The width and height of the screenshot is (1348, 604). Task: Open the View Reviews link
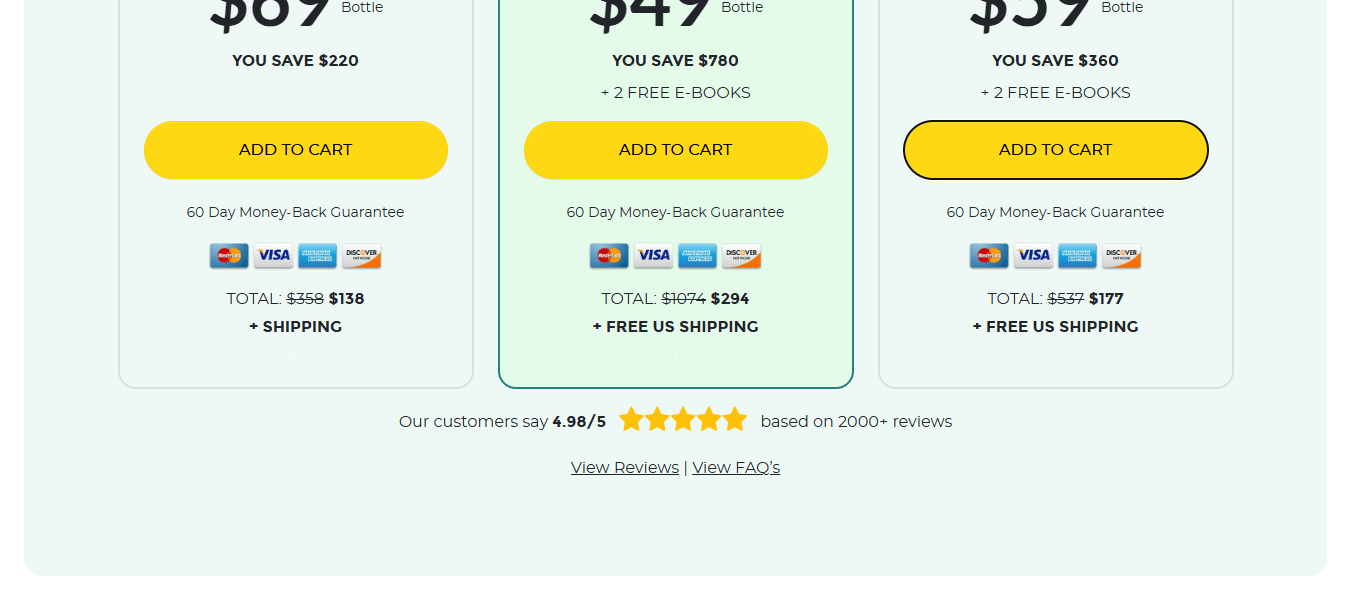pos(625,468)
